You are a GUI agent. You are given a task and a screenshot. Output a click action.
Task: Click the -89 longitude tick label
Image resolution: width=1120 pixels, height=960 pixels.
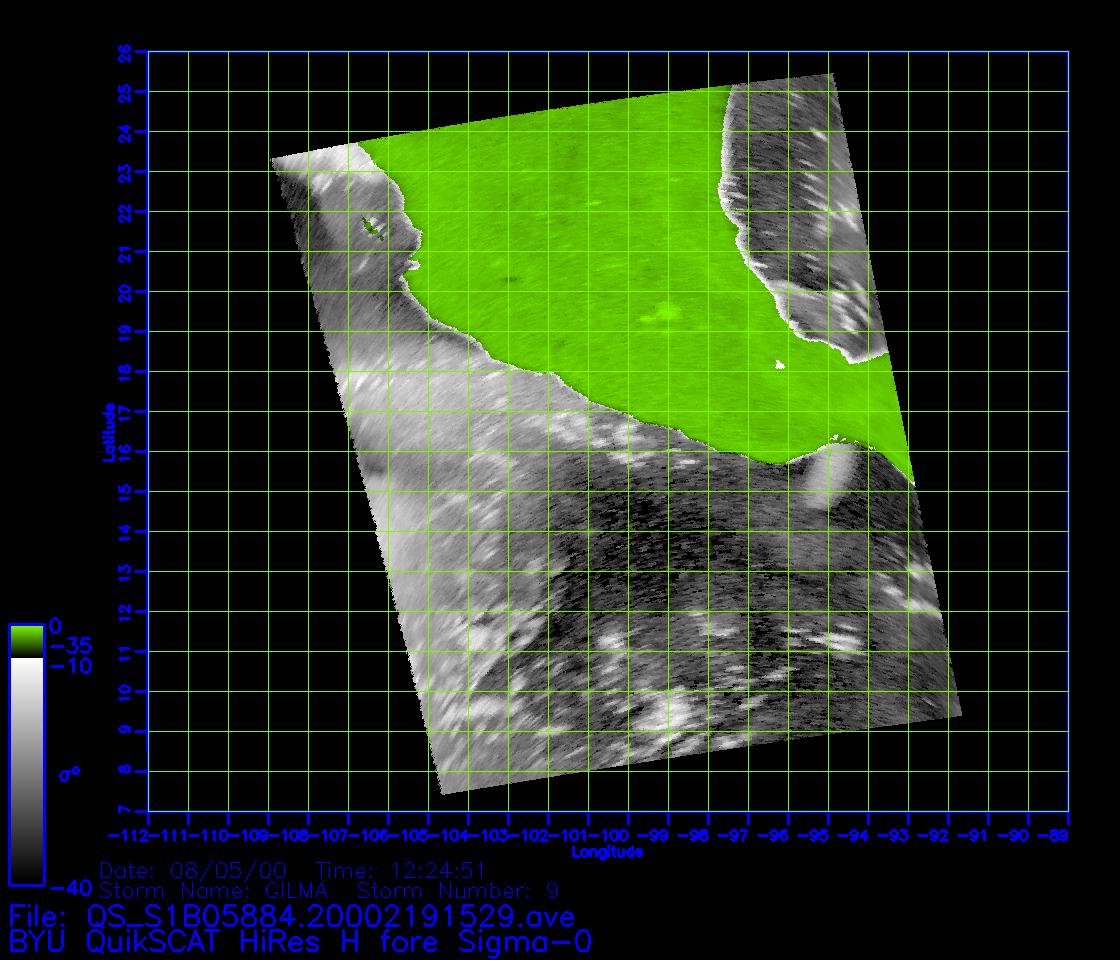(x=1055, y=835)
